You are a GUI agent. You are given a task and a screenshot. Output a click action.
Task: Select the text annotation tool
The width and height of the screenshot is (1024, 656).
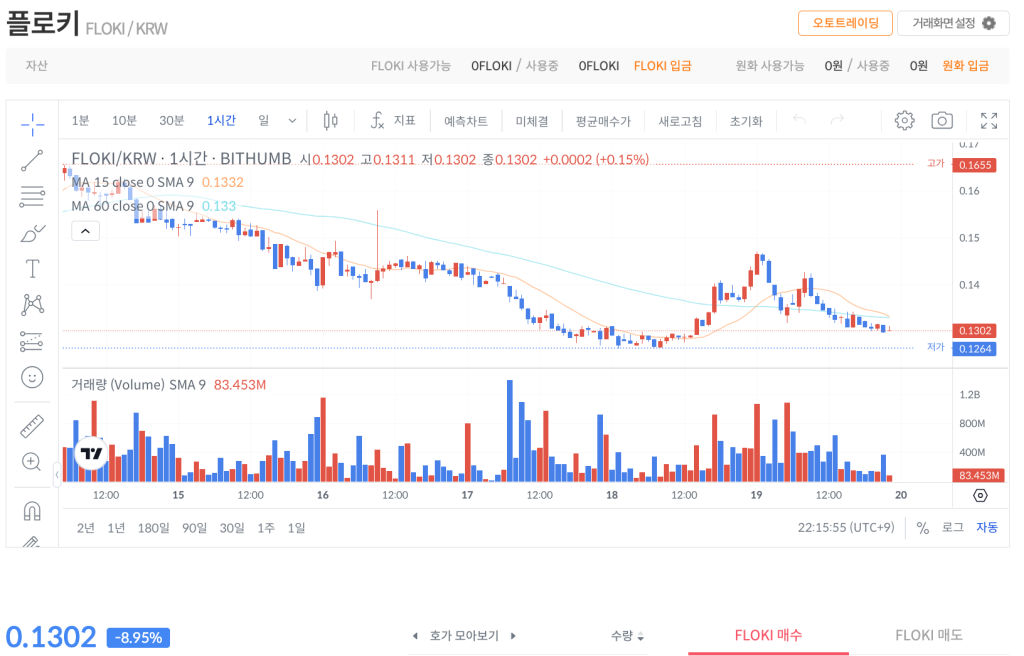32,269
